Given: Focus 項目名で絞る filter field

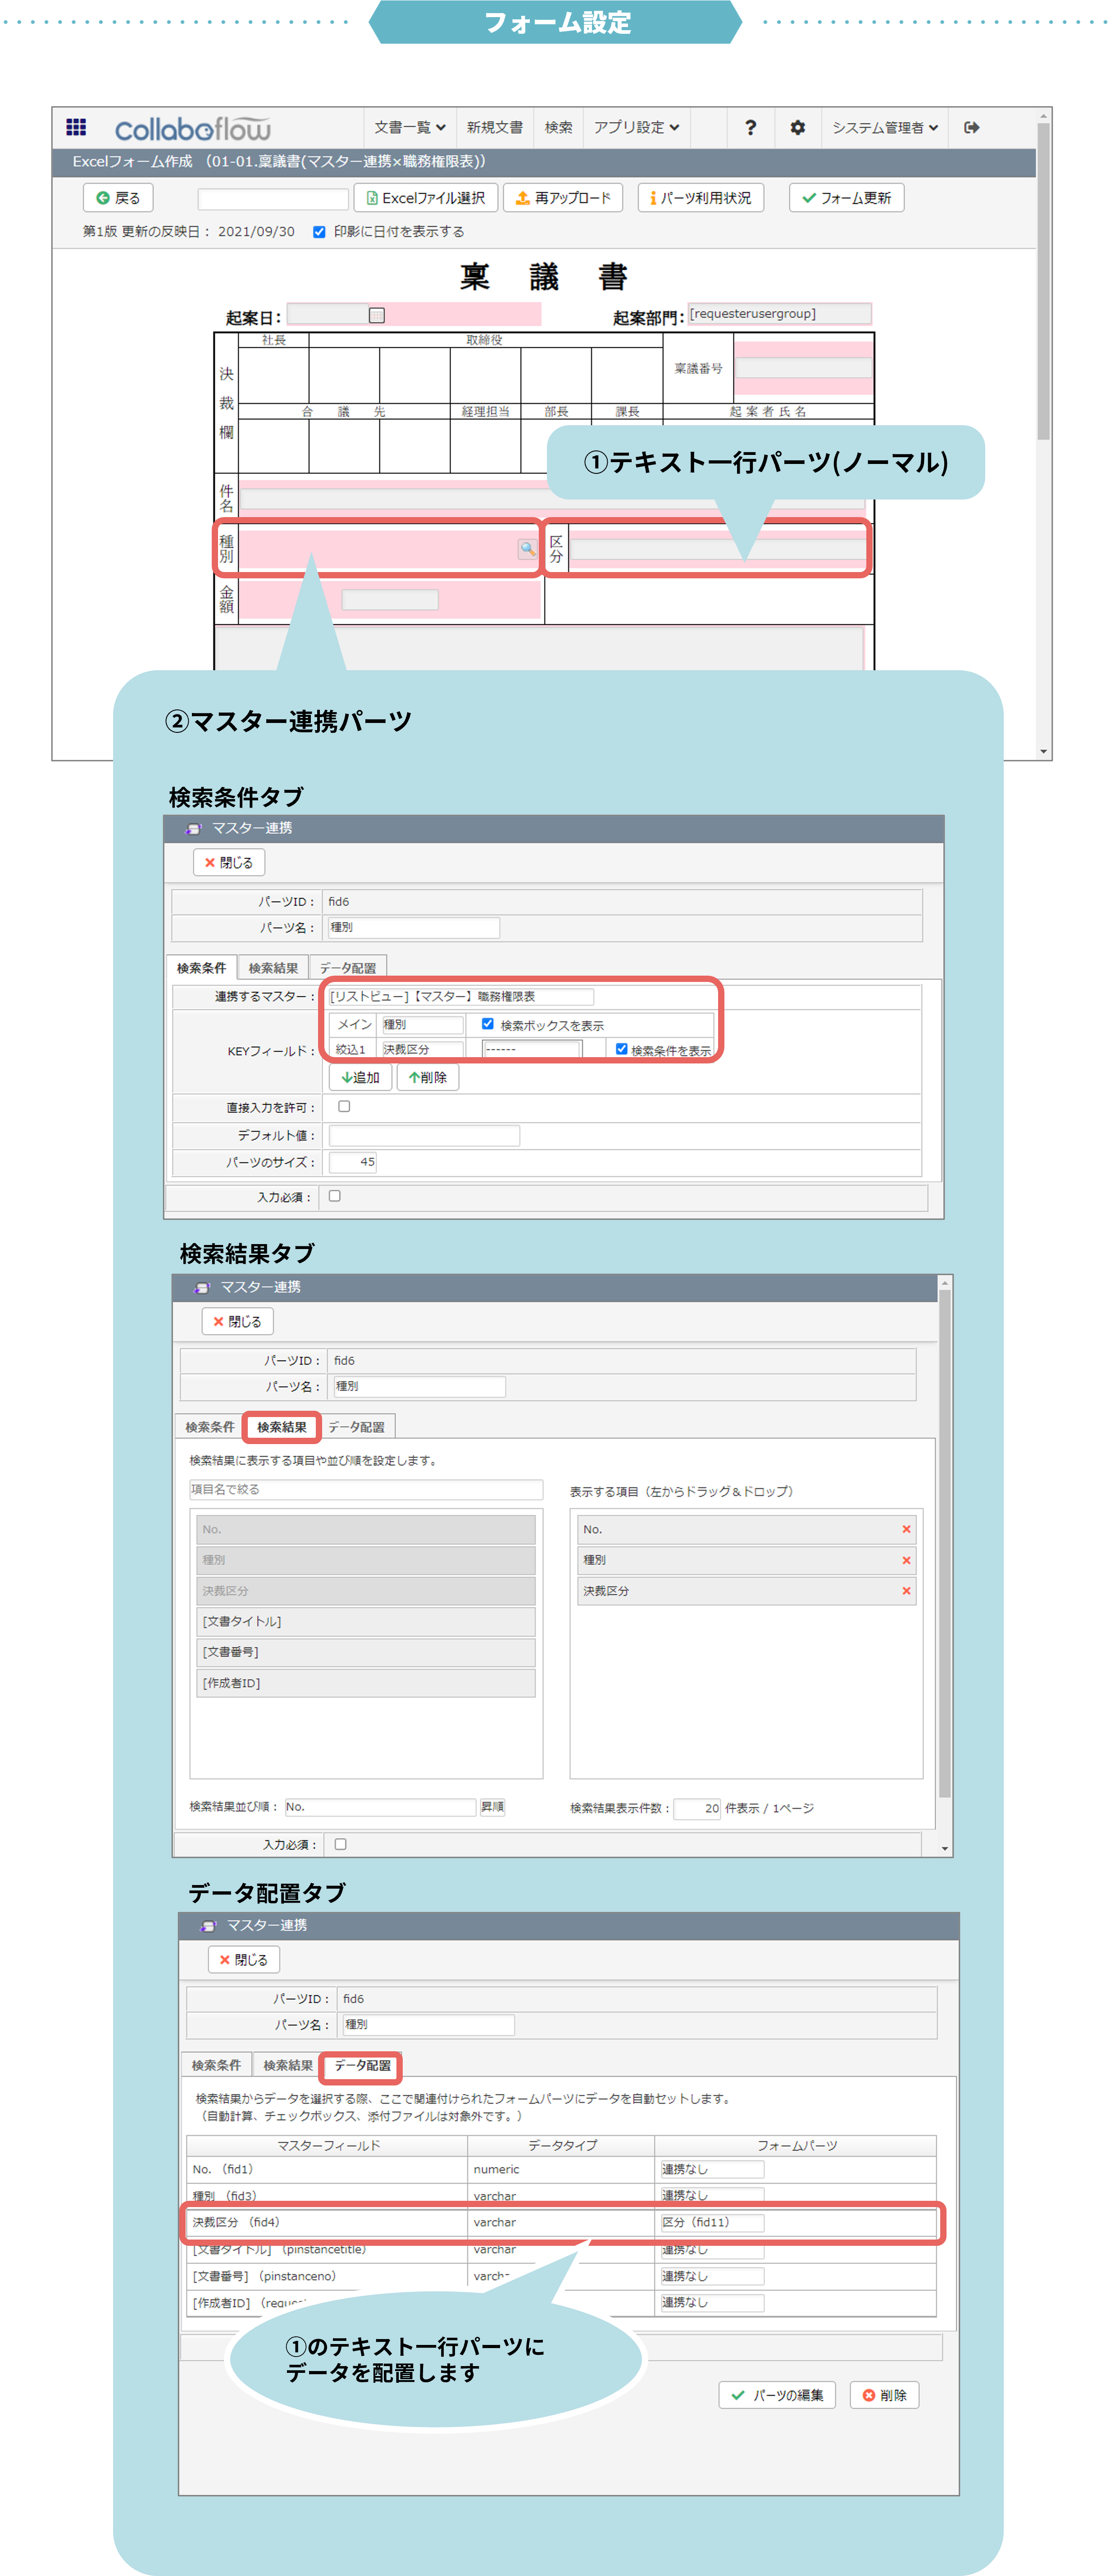Looking at the screenshot, I should click(366, 1490).
